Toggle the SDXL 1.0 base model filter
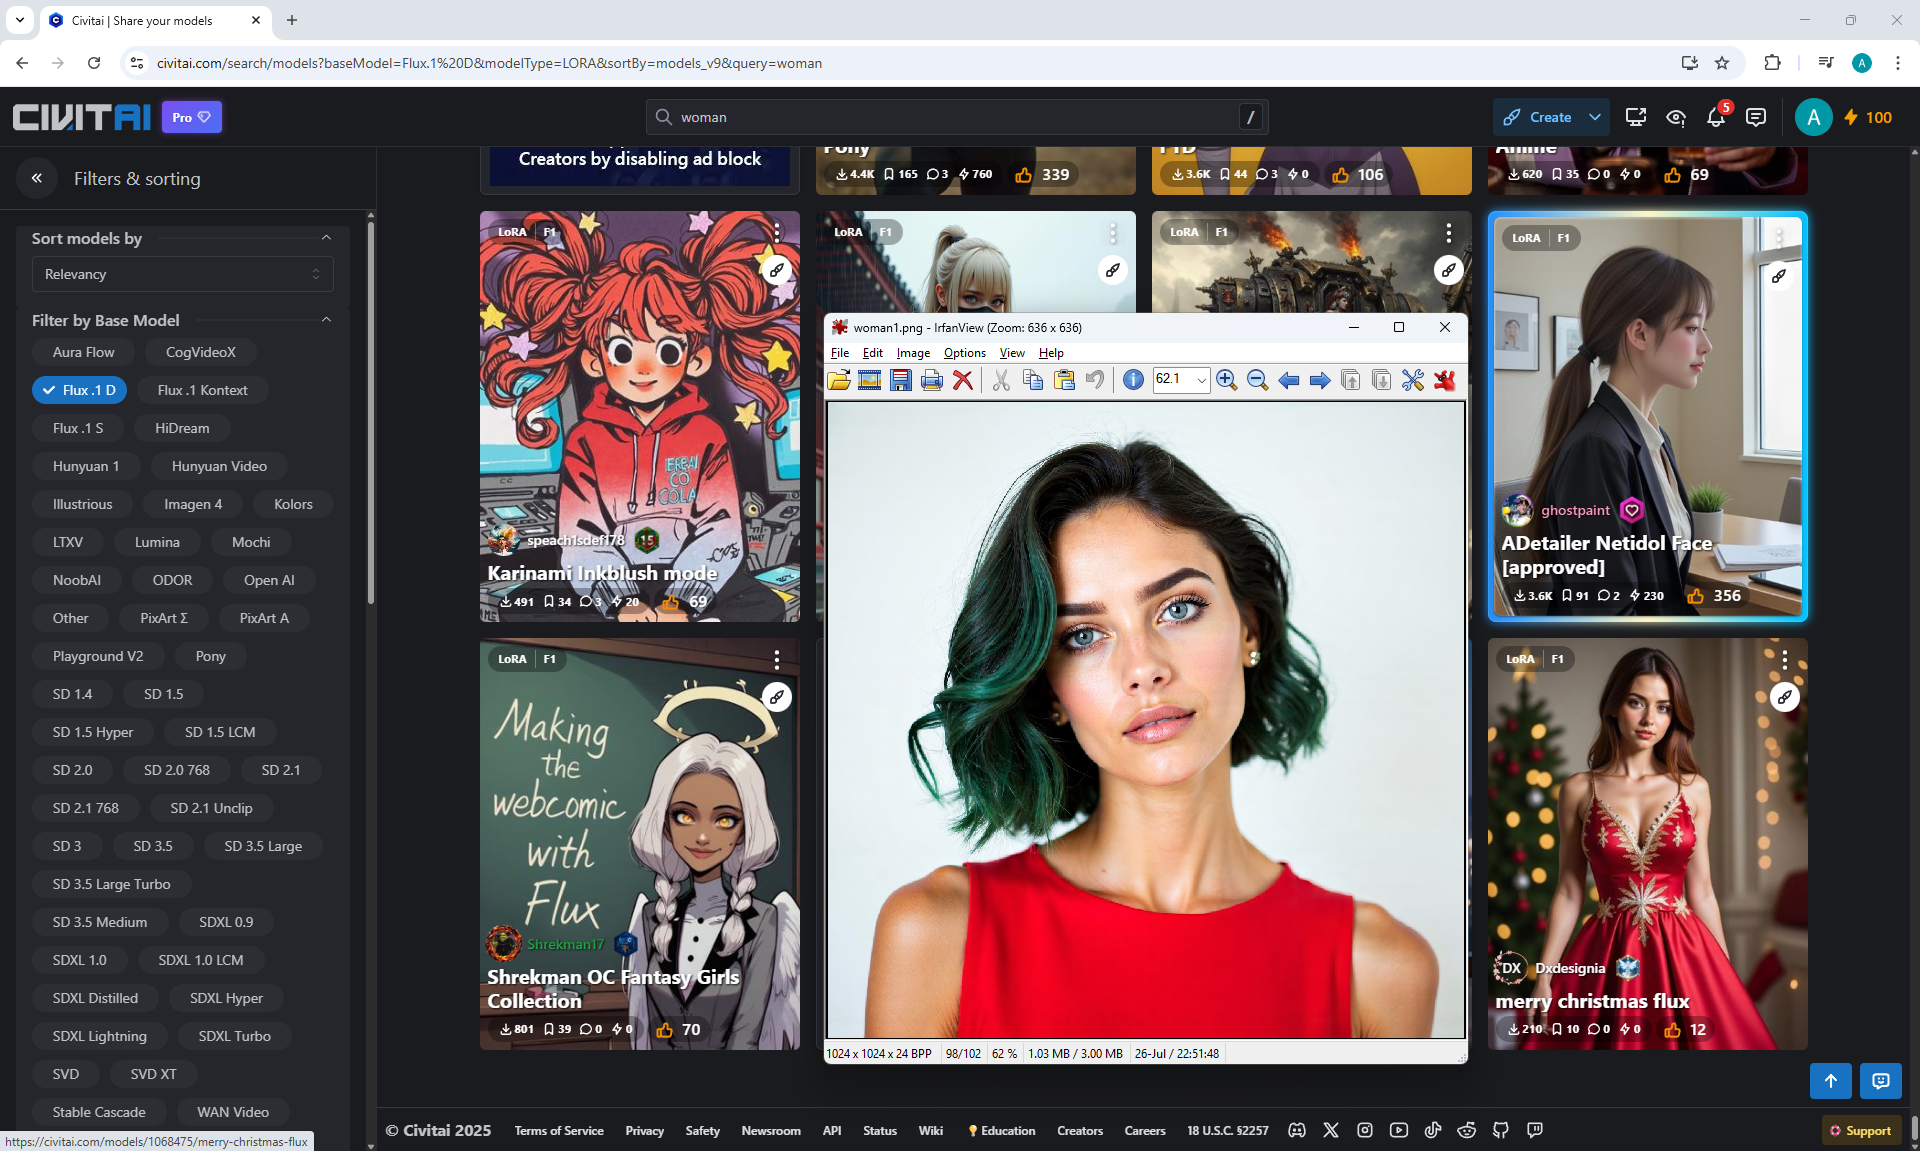 (79, 960)
